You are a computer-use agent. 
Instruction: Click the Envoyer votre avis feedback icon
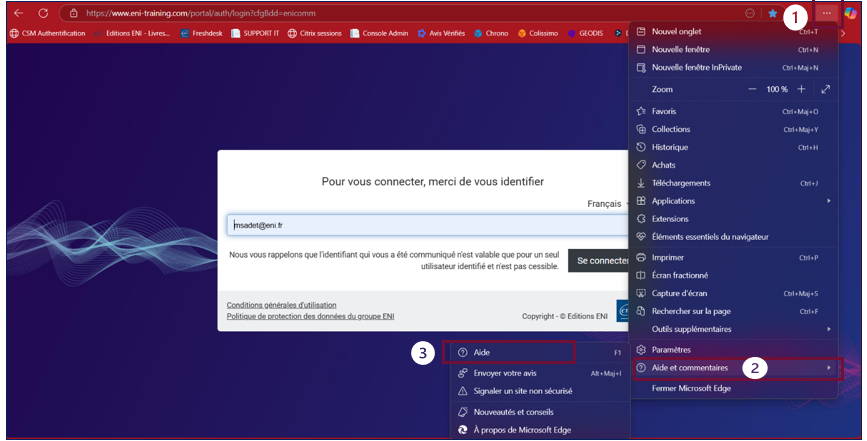[463, 374]
